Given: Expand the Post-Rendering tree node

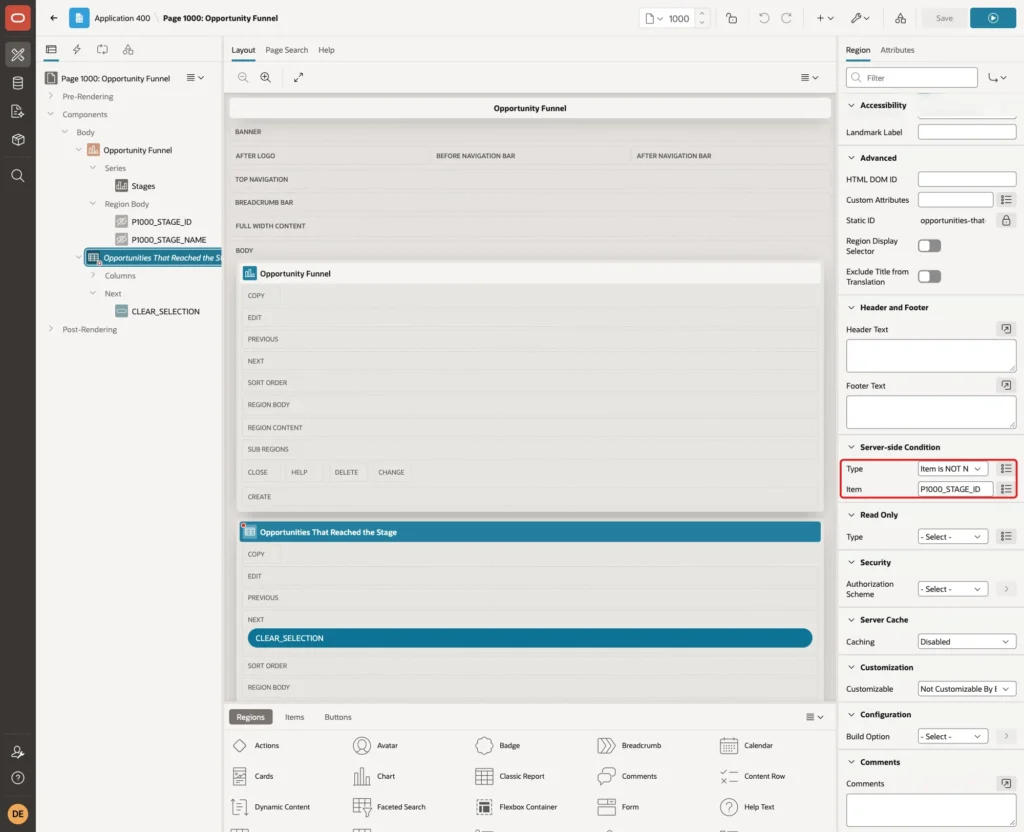Looking at the screenshot, I should [x=51, y=329].
